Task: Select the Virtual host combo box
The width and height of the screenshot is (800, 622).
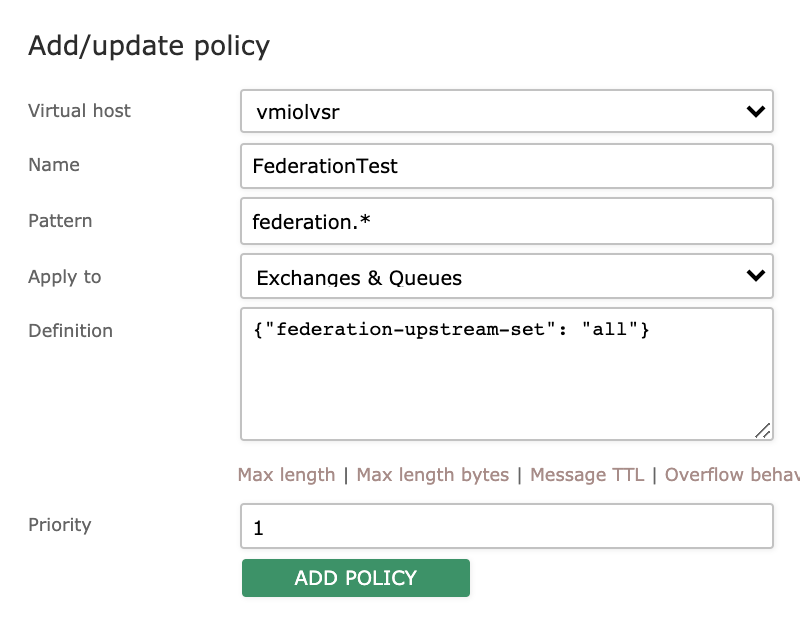Action: coord(500,111)
